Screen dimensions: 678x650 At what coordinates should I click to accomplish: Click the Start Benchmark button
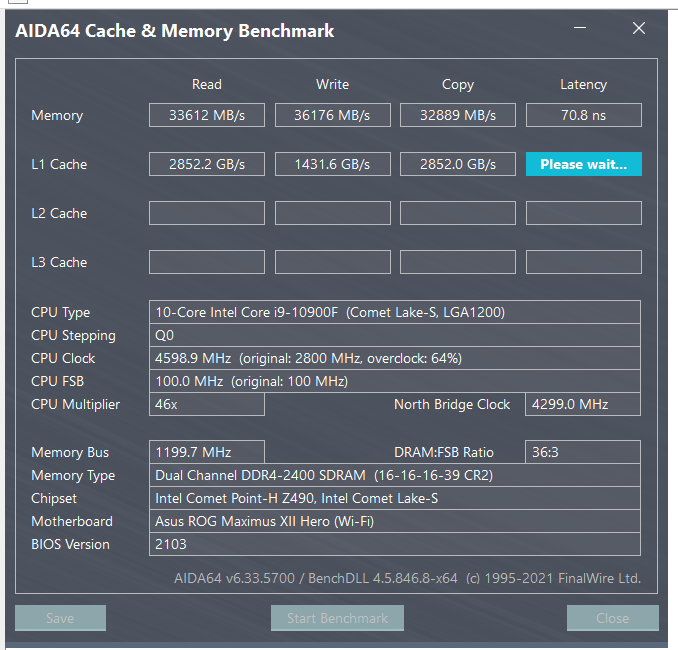tap(337, 618)
